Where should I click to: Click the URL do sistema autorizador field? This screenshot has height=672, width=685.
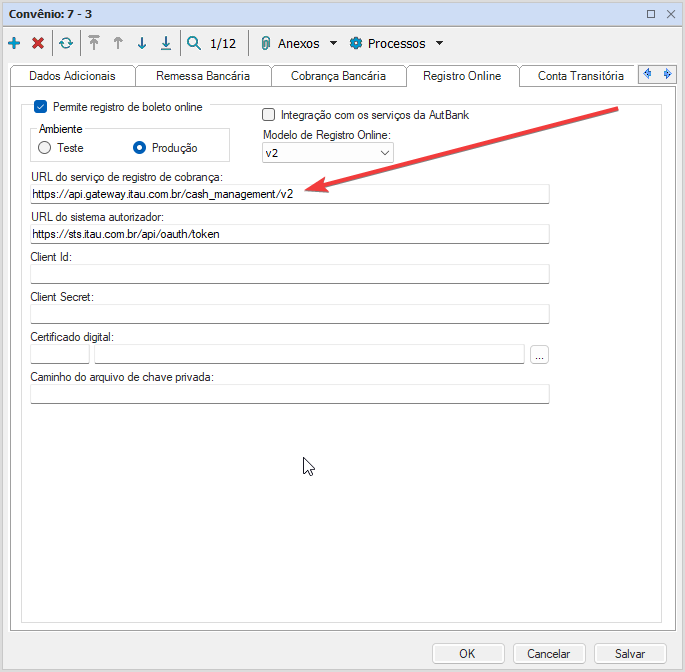coord(290,234)
